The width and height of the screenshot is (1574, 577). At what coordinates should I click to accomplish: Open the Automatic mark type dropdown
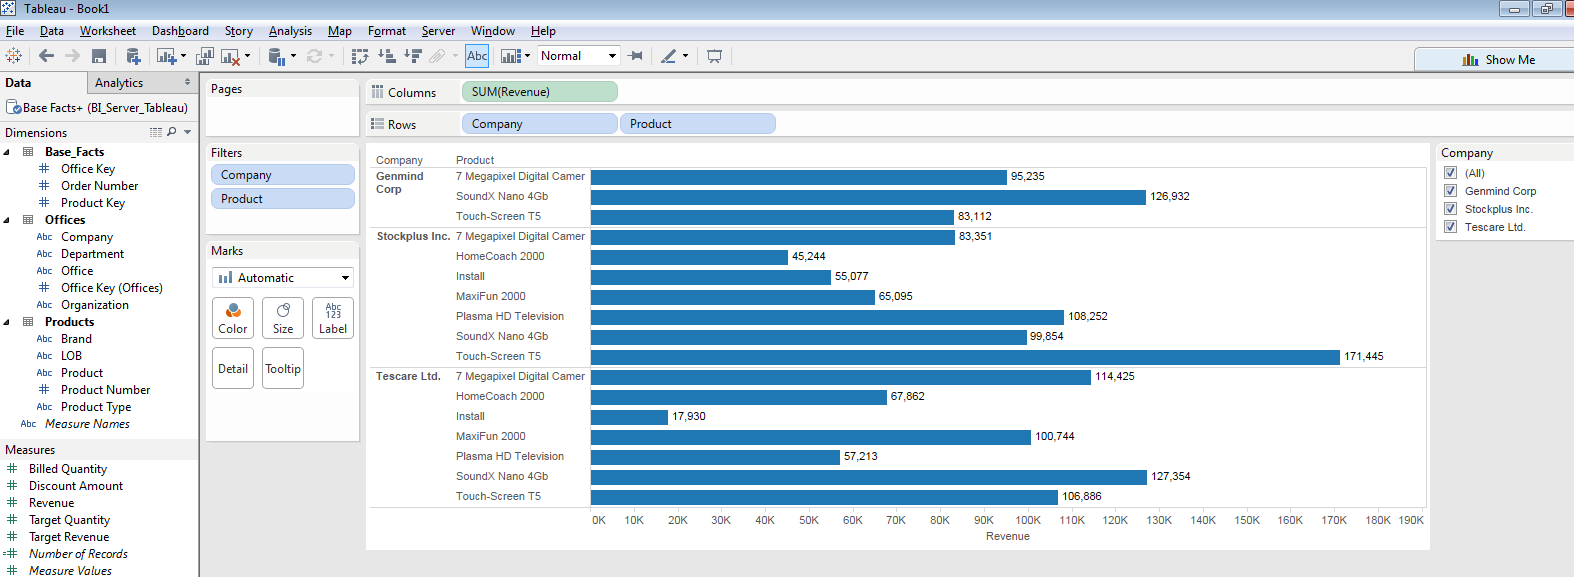coord(284,278)
